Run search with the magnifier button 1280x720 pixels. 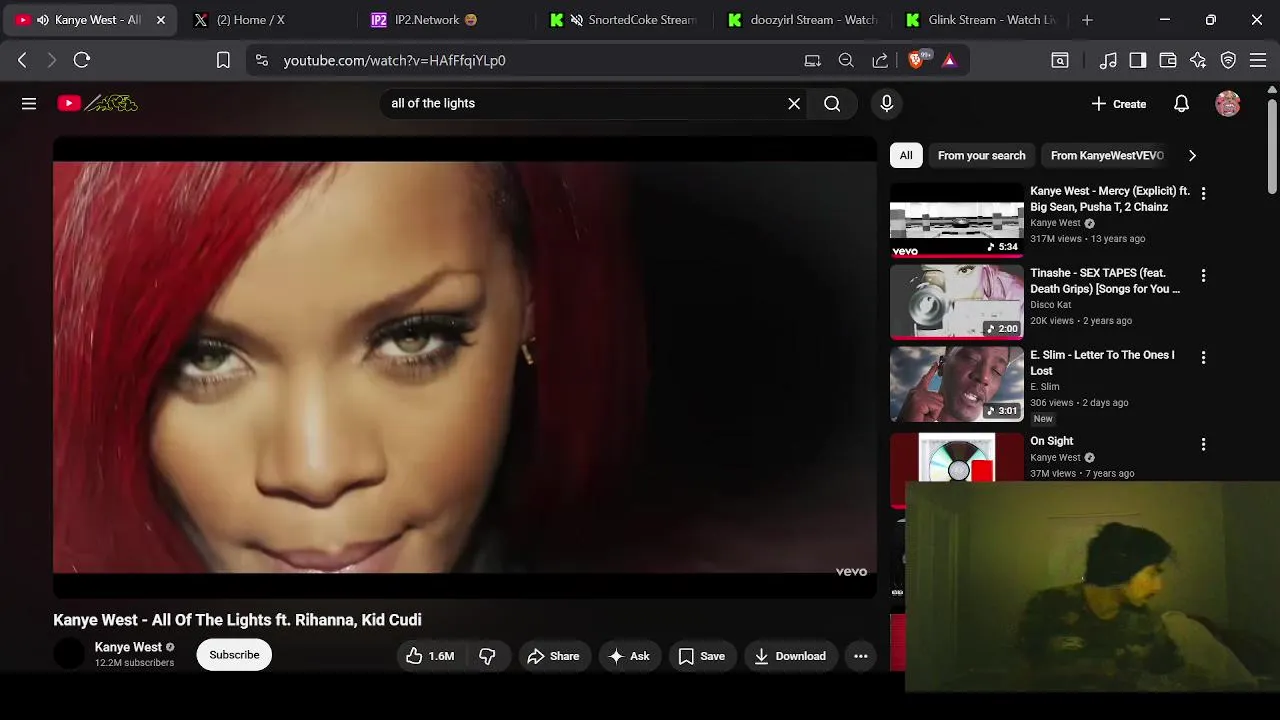pyautogui.click(x=832, y=103)
